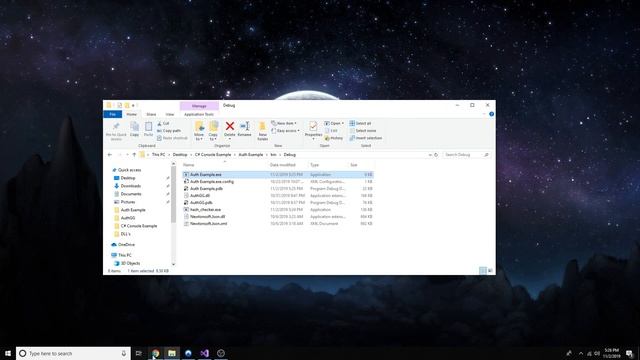The height and width of the screenshot is (360, 640).
Task: Click the Manage contextual tab
Action: [199, 106]
